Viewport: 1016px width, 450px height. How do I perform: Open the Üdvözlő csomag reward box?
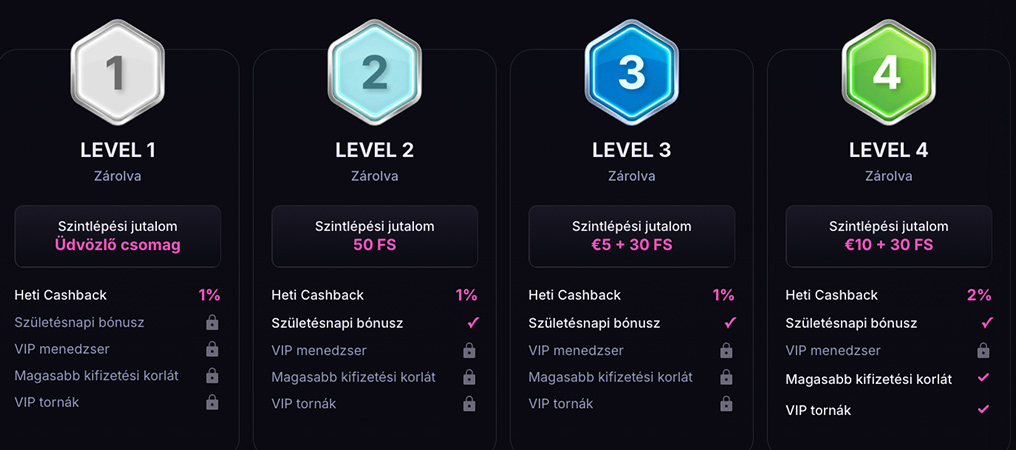pos(117,236)
